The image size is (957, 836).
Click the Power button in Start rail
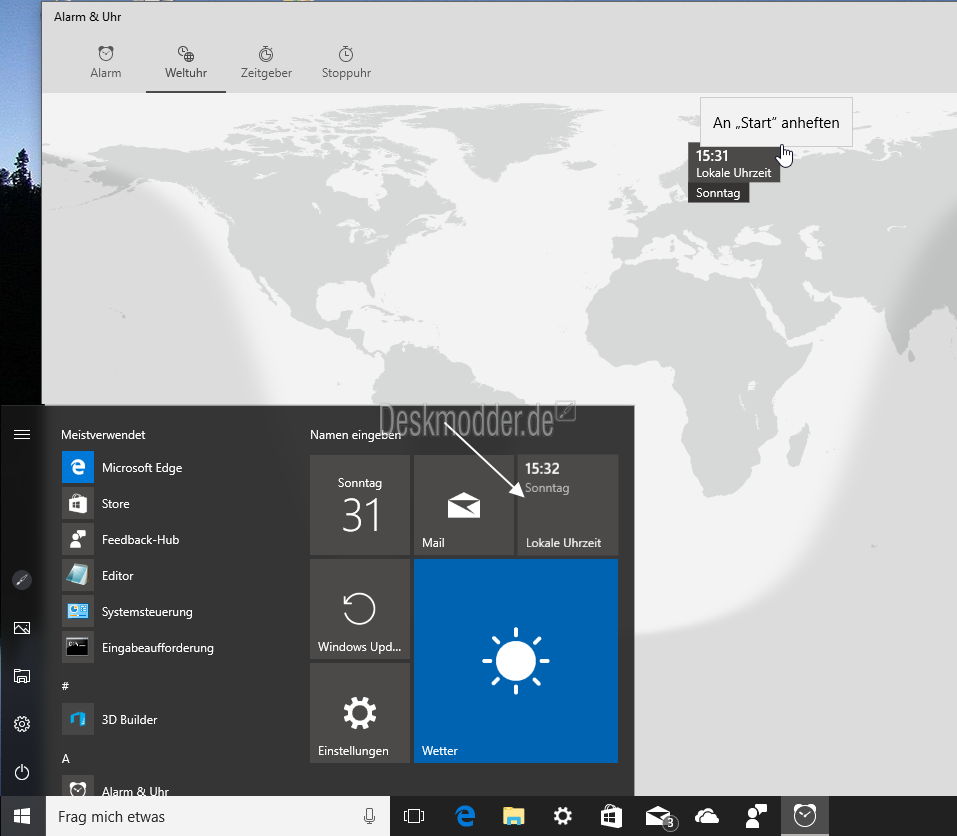click(22, 772)
